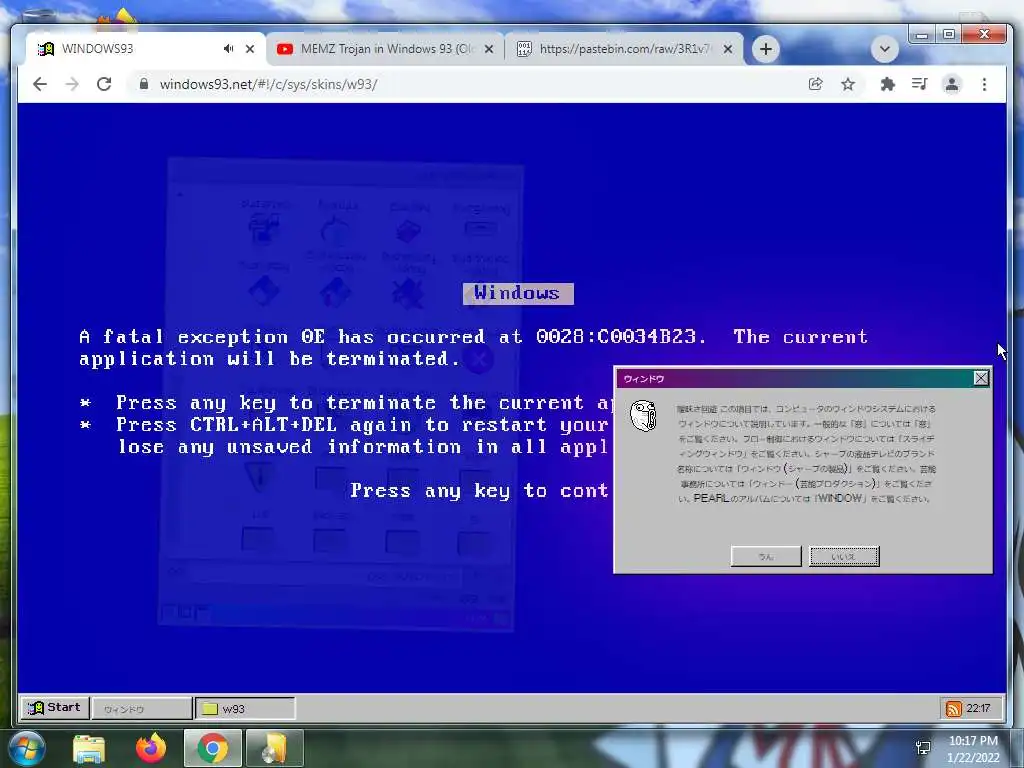Close the pastebin tab
1024x768 pixels.
728,49
